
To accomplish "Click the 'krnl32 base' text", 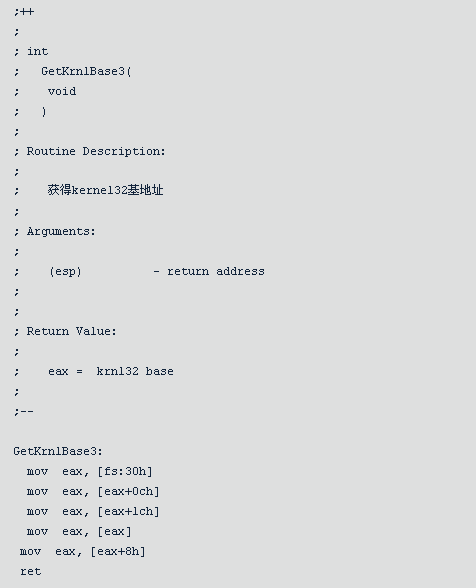I will (135, 371).
